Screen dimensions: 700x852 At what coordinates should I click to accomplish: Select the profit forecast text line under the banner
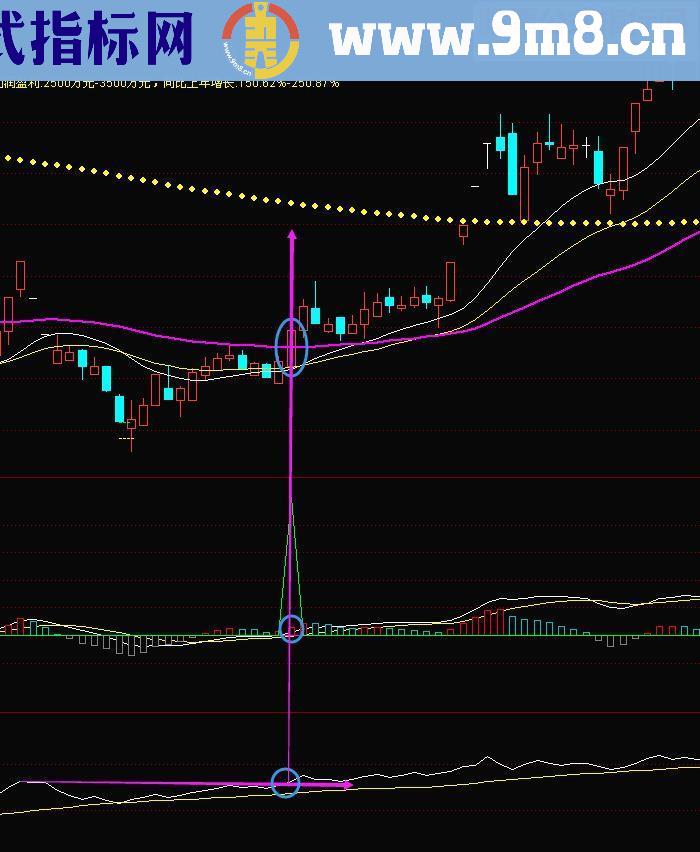coord(170,83)
